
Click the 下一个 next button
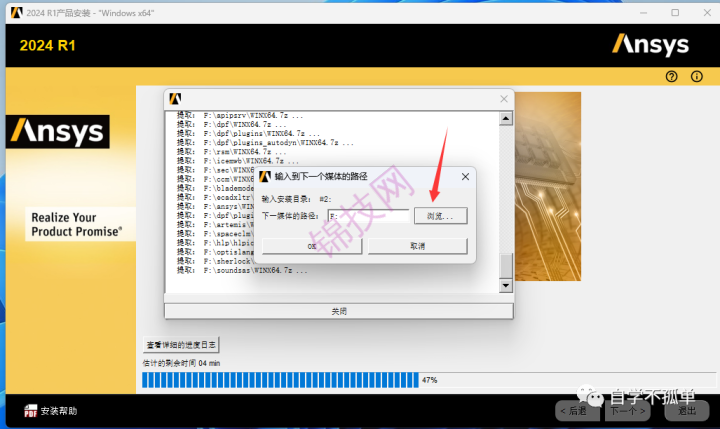coord(628,411)
